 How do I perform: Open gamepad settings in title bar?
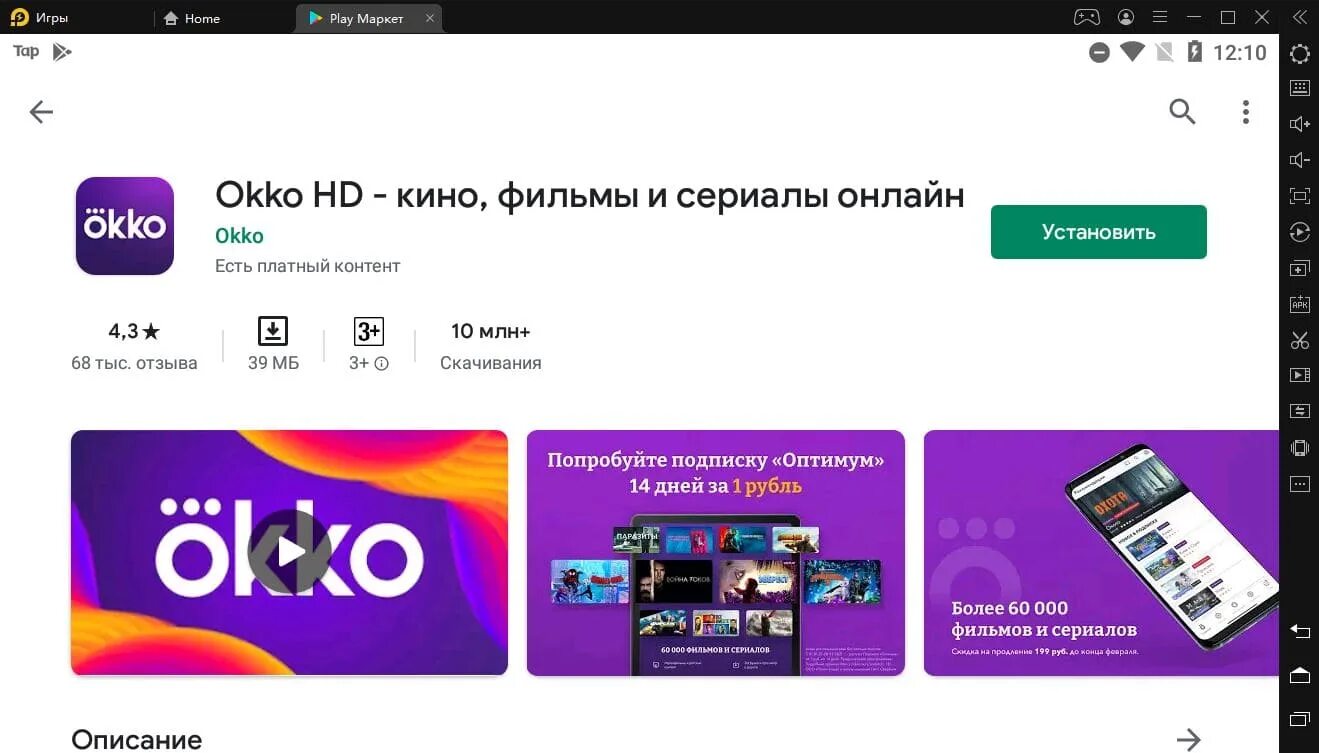[1086, 17]
